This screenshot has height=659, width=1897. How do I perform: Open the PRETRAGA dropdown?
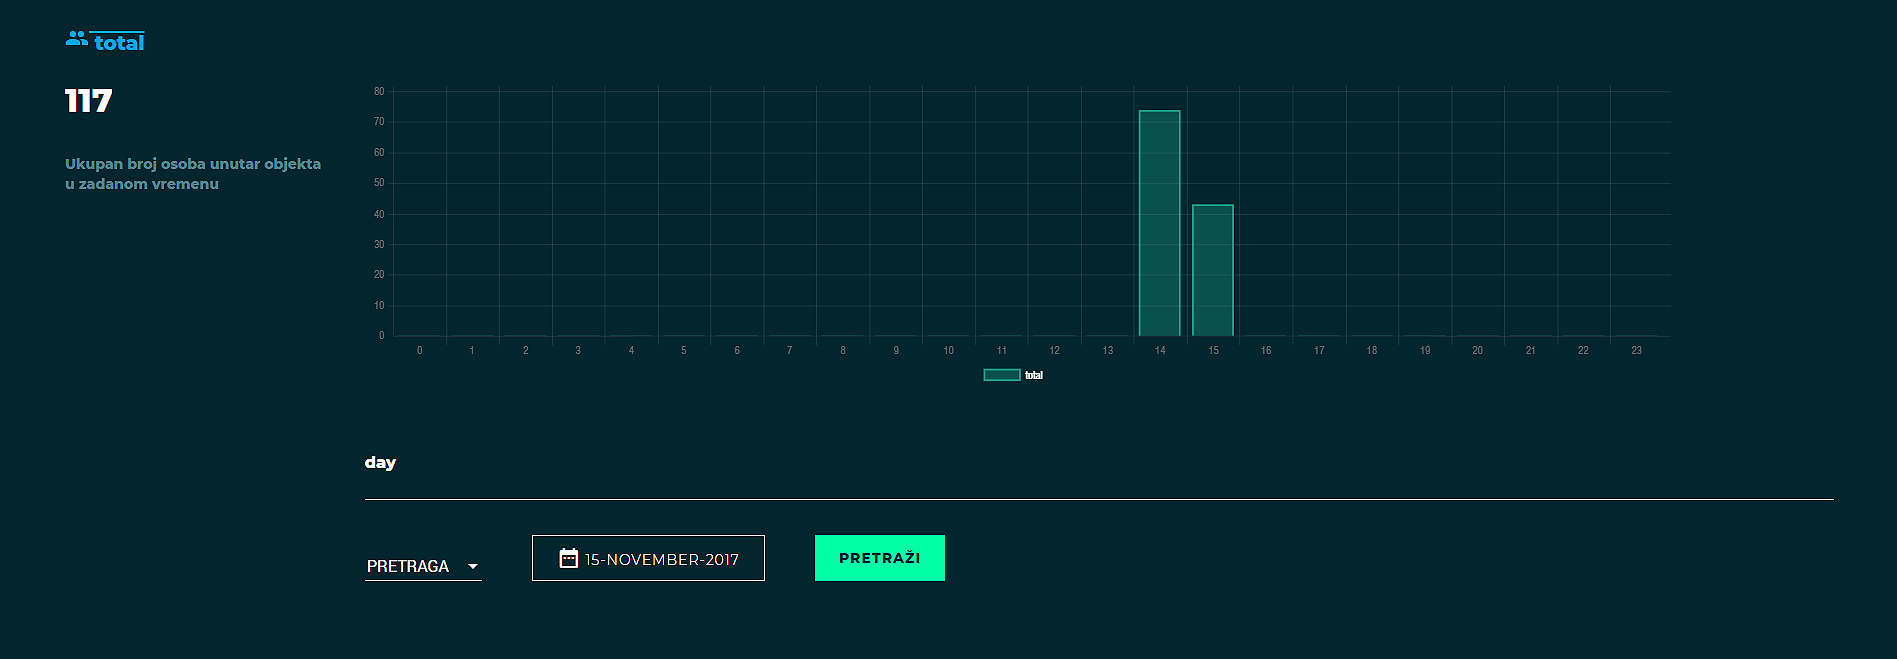tap(422, 566)
